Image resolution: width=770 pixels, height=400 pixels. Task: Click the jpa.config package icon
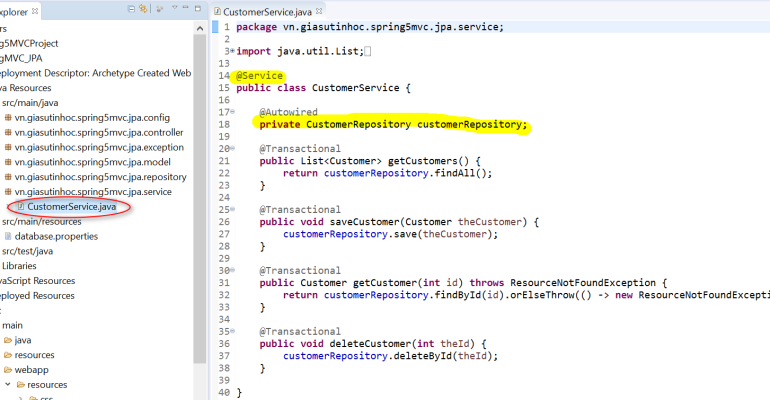8,117
